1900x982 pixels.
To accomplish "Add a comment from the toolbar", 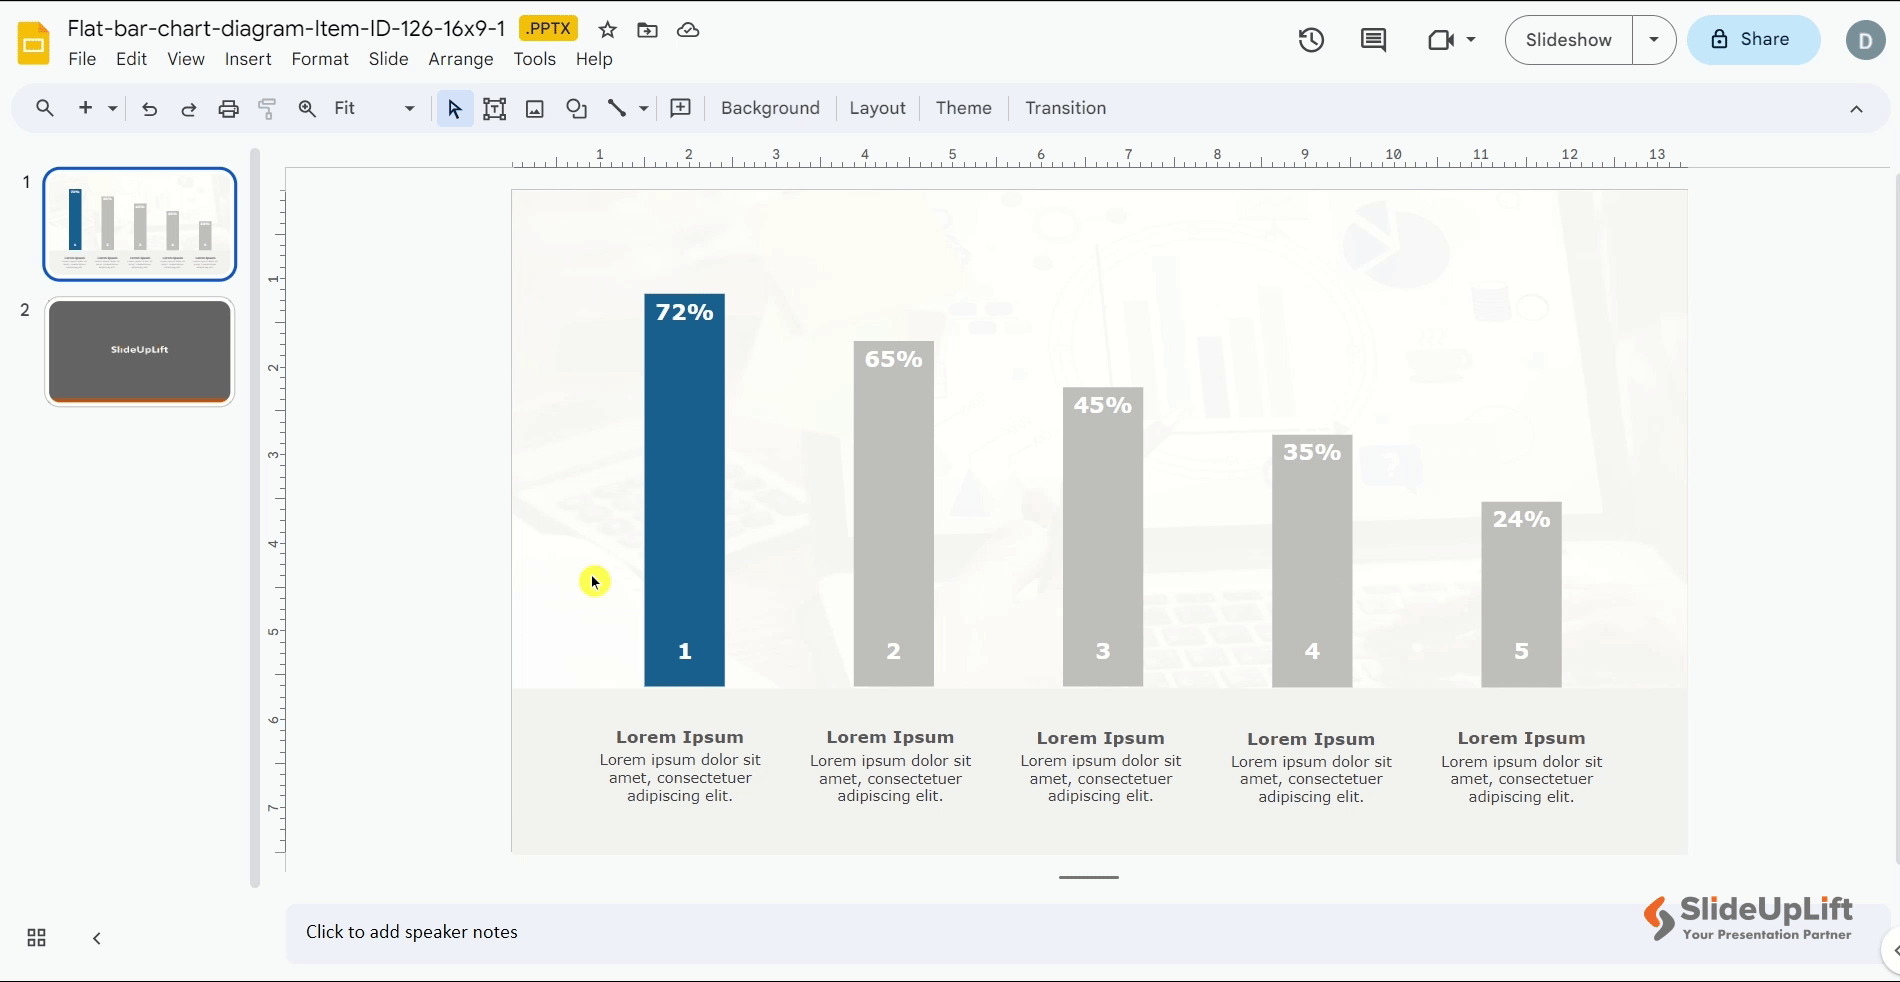I will [680, 108].
